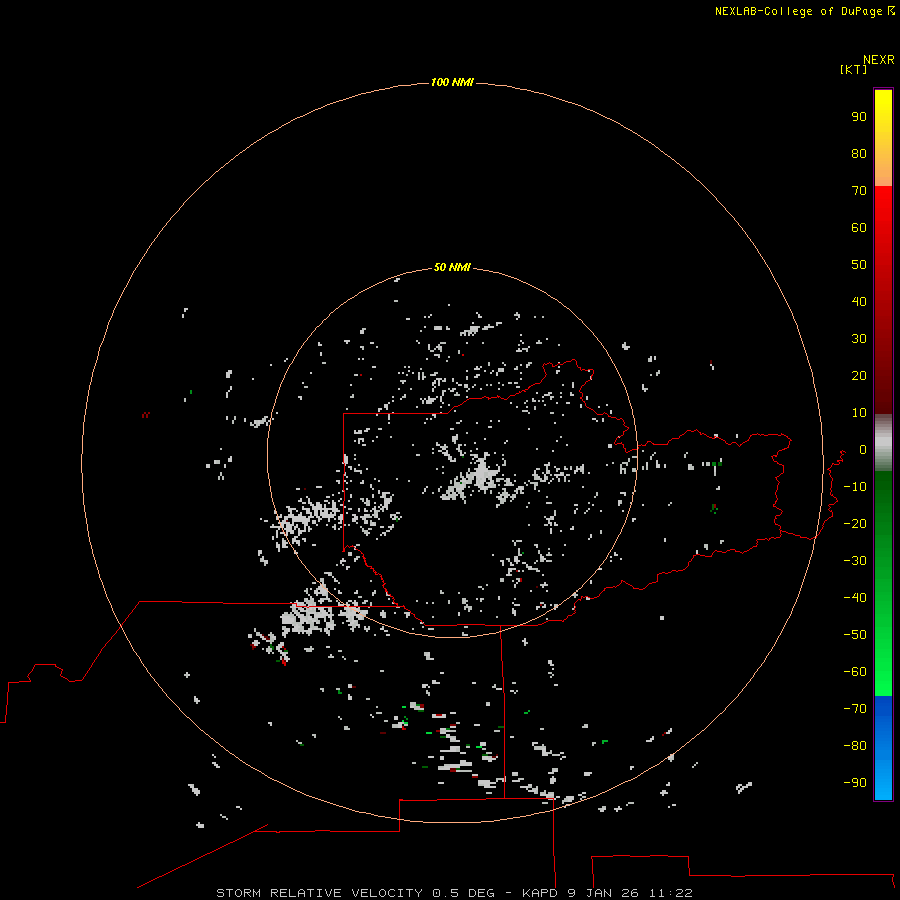Click the 60 value on the velocity scale
This screenshot has height=900, width=900.
pyautogui.click(x=859, y=227)
